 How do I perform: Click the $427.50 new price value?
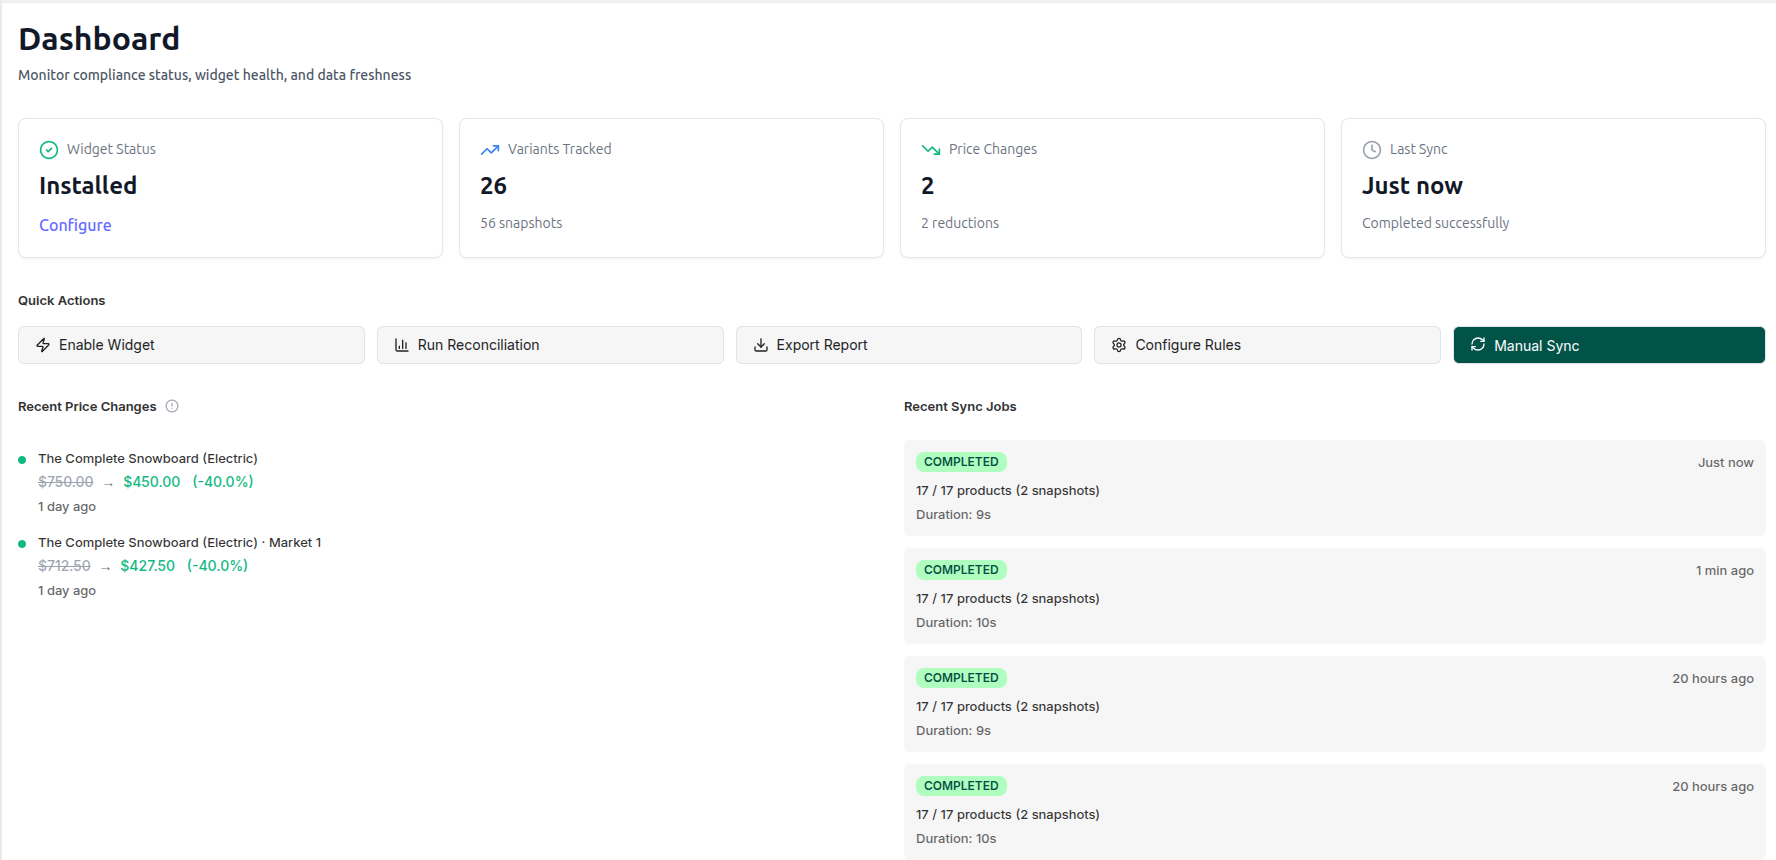[x=148, y=566]
